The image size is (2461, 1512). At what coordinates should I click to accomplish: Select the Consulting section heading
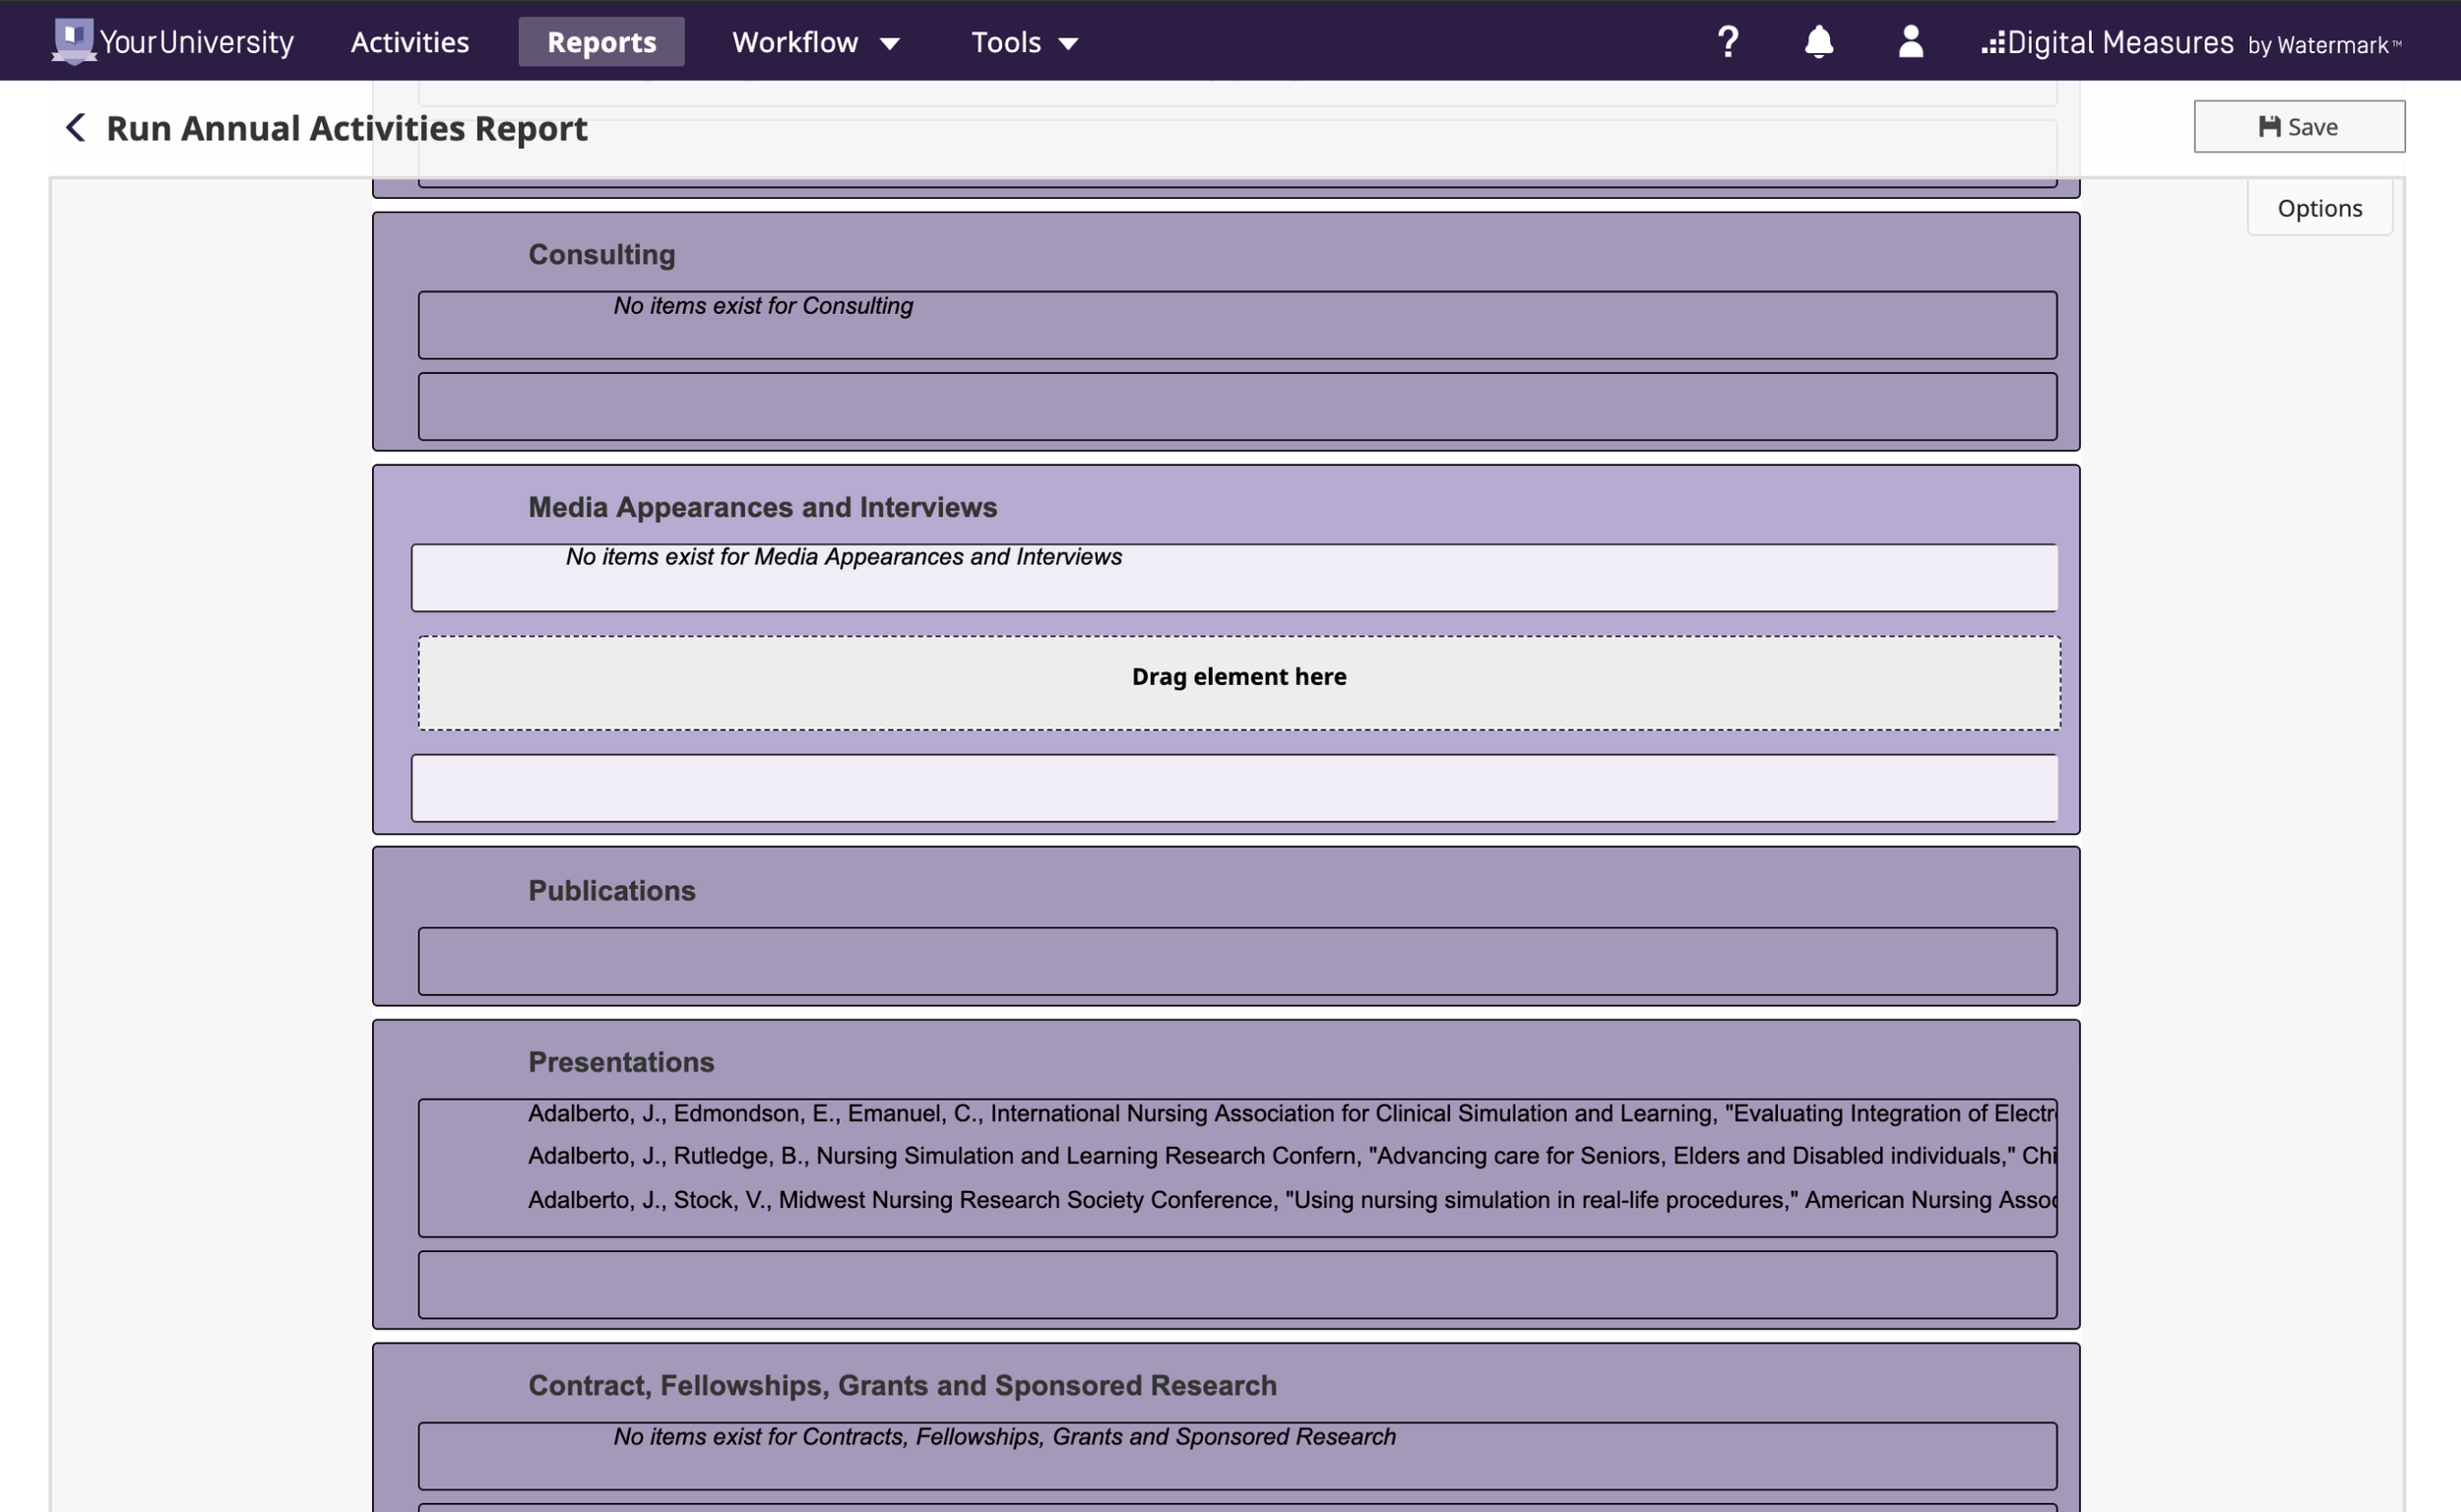[601, 255]
